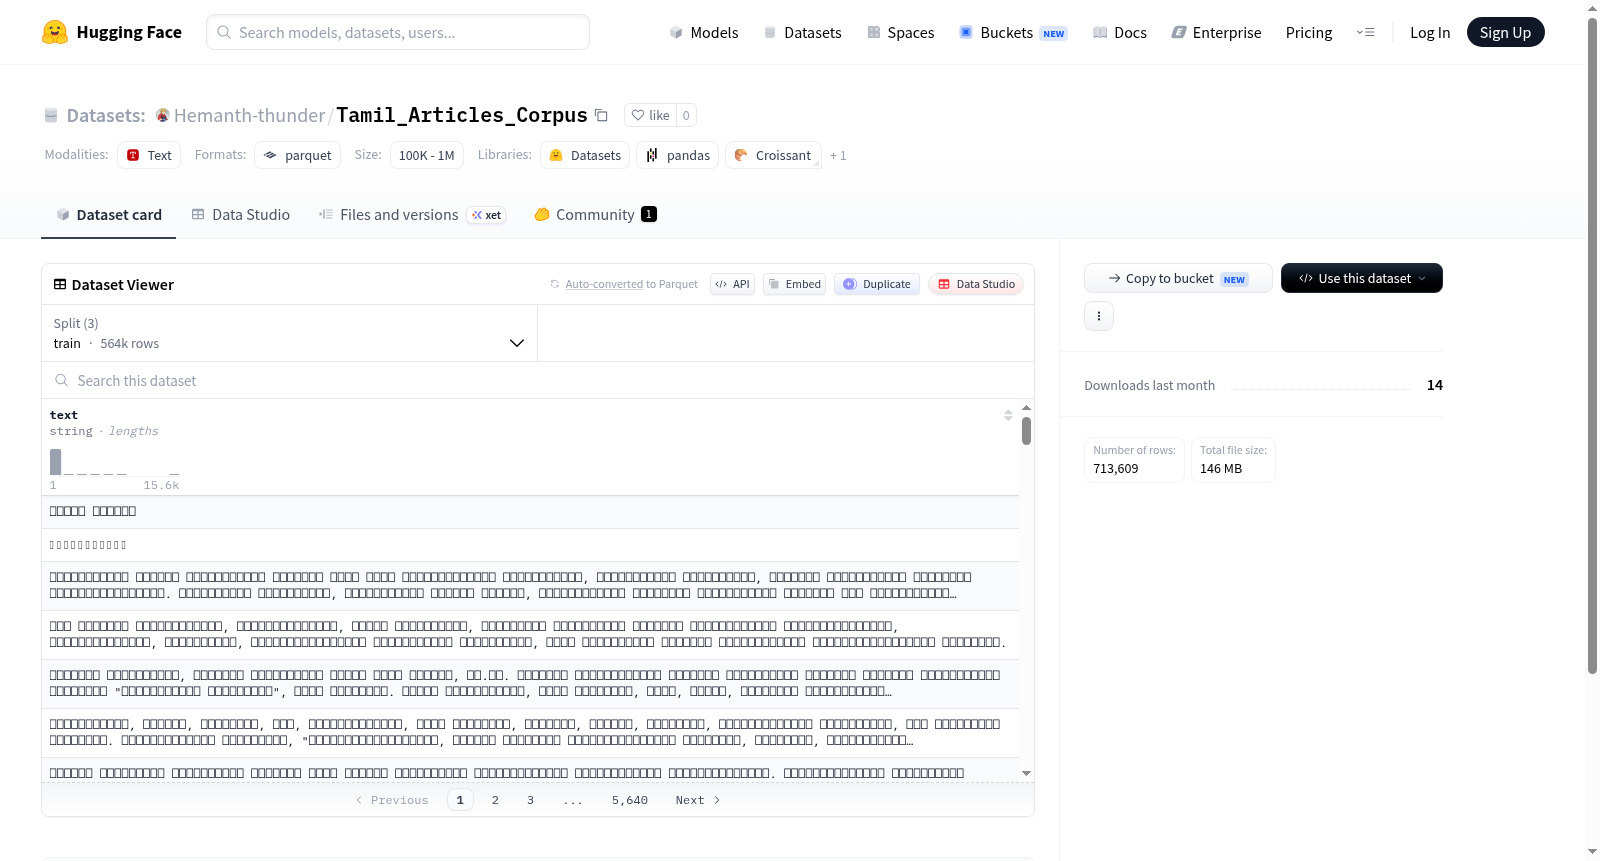Screen dimensions: 1600x861
Task: Switch to Files and versions tab
Action: pyautogui.click(x=412, y=214)
